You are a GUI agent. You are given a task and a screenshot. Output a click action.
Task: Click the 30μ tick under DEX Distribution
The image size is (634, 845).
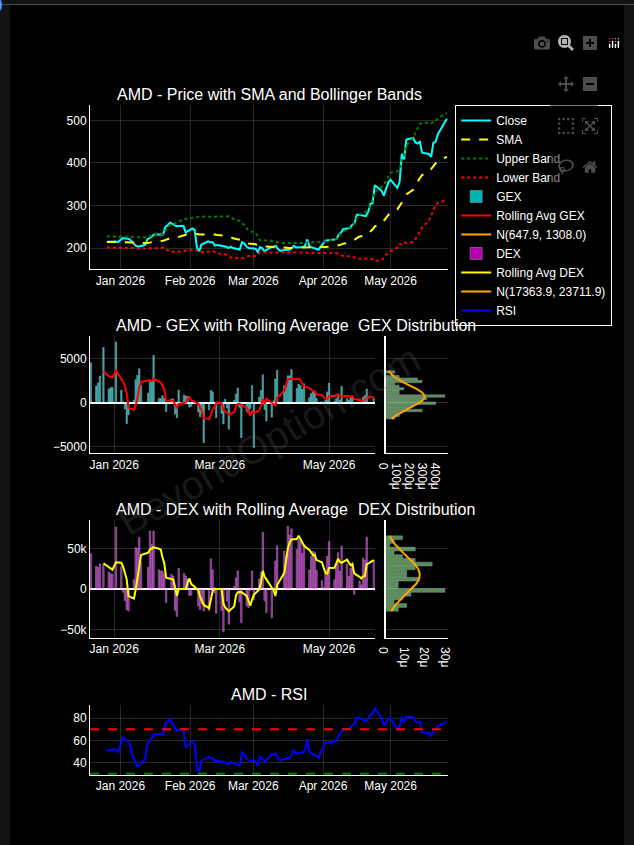tap(445, 656)
